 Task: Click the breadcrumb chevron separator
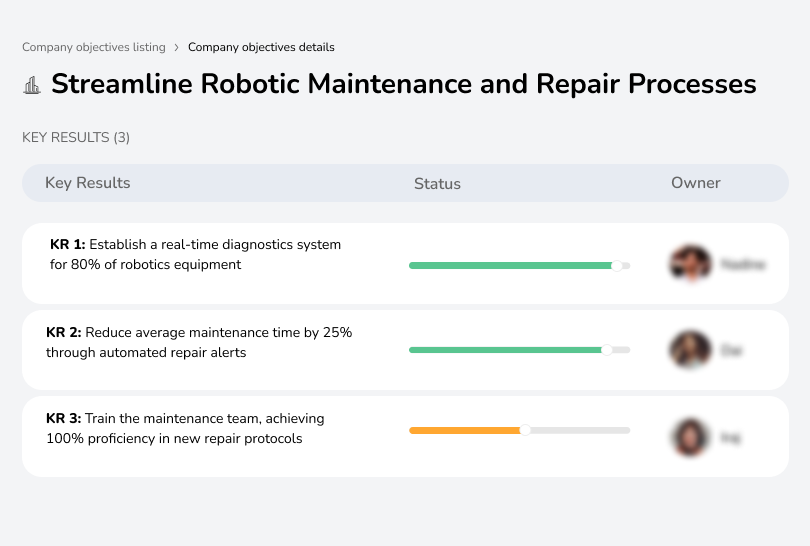[x=177, y=47]
